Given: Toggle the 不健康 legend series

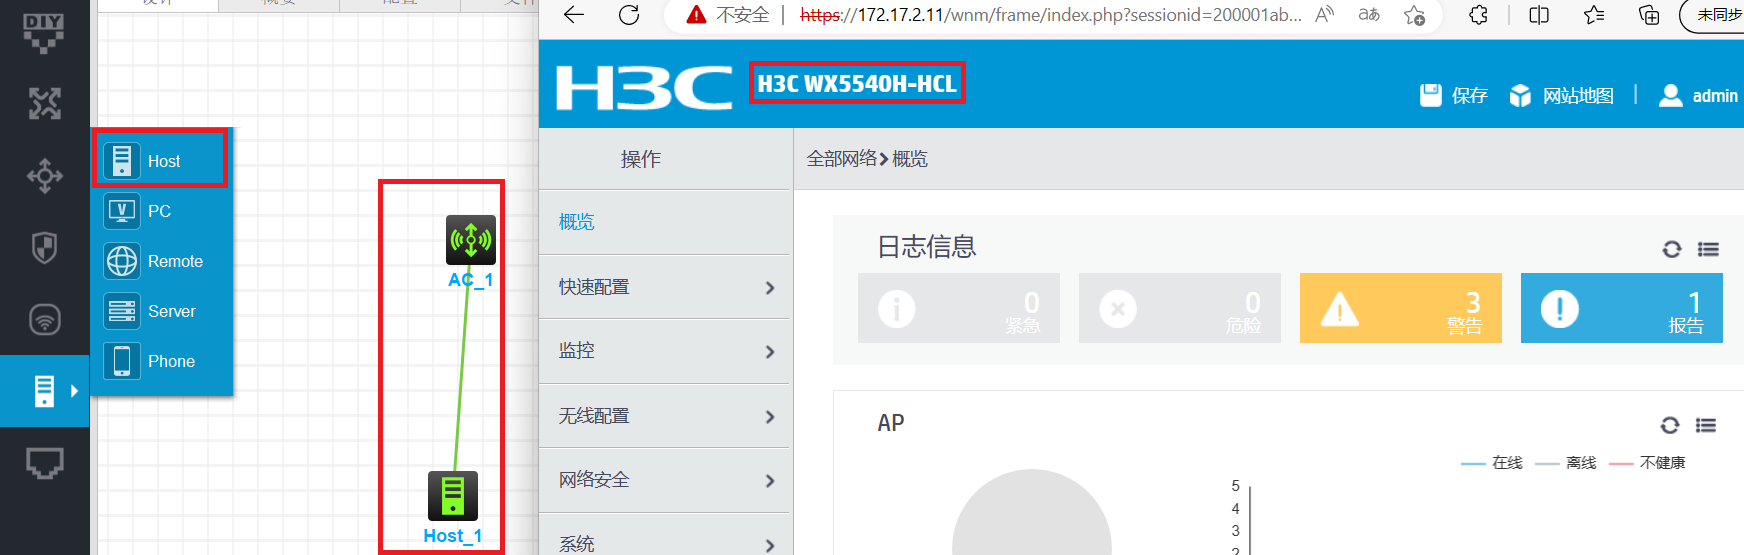Looking at the screenshot, I should pos(1647,463).
